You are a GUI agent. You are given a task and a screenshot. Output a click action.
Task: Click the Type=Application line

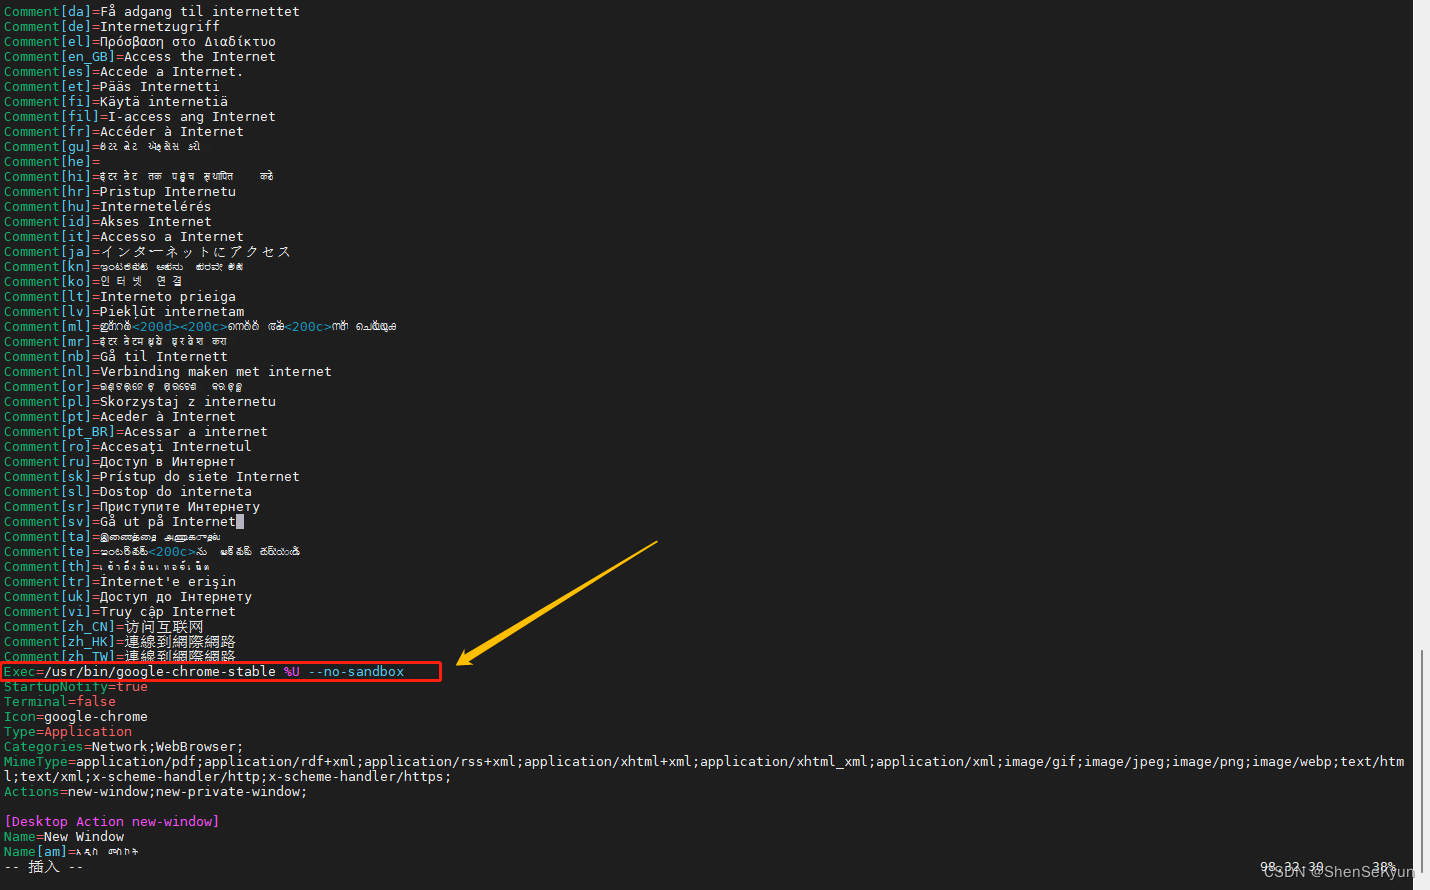pos(68,732)
